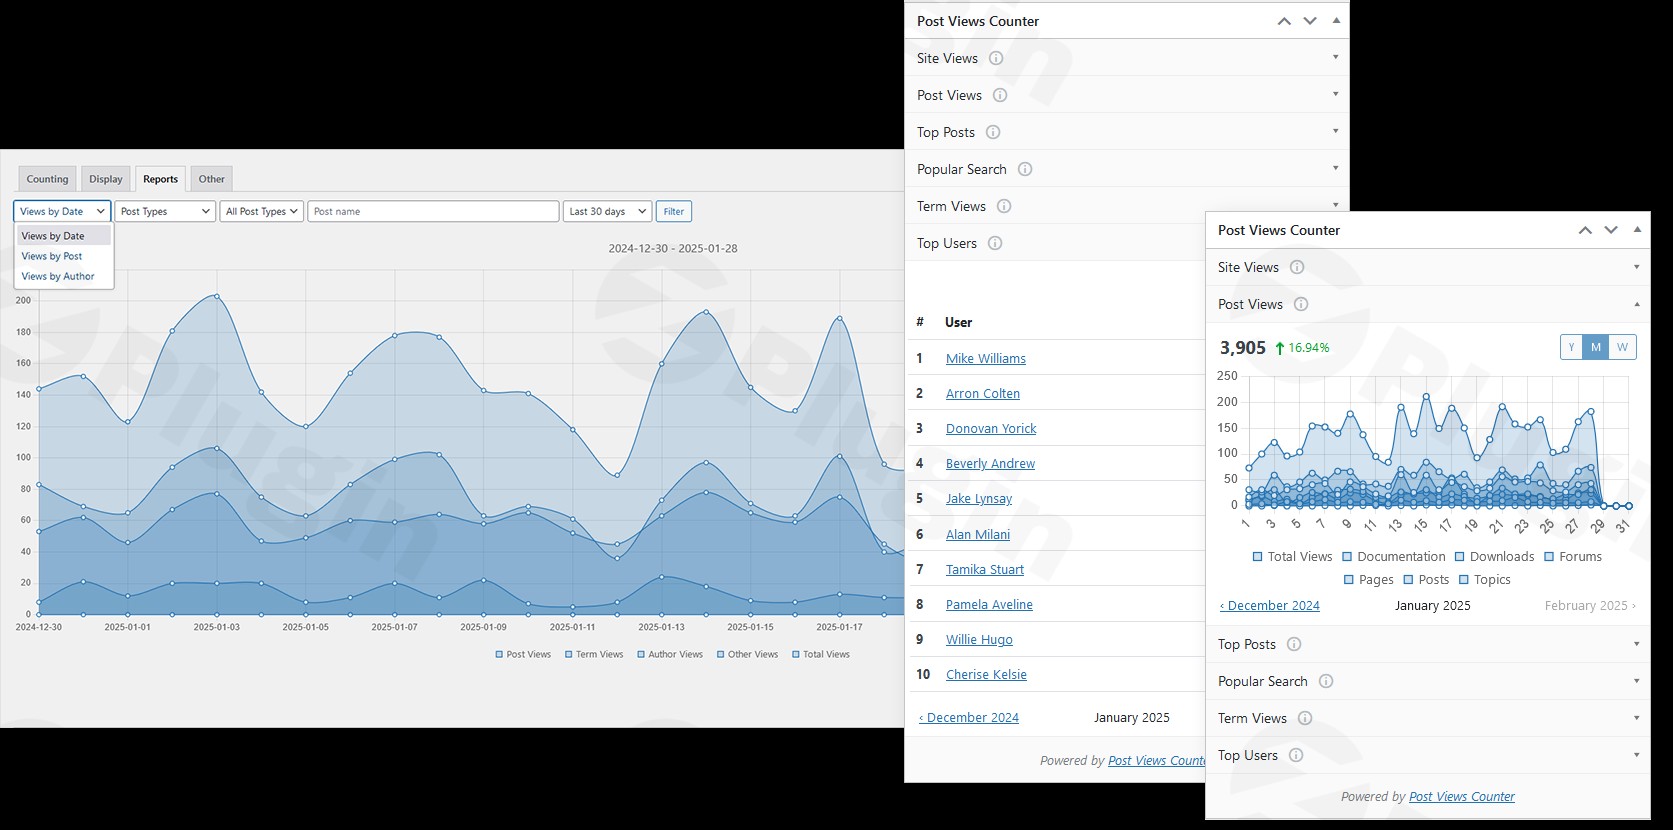Open Beverly Andrew user link
This screenshot has height=830, width=1673.
pos(990,464)
